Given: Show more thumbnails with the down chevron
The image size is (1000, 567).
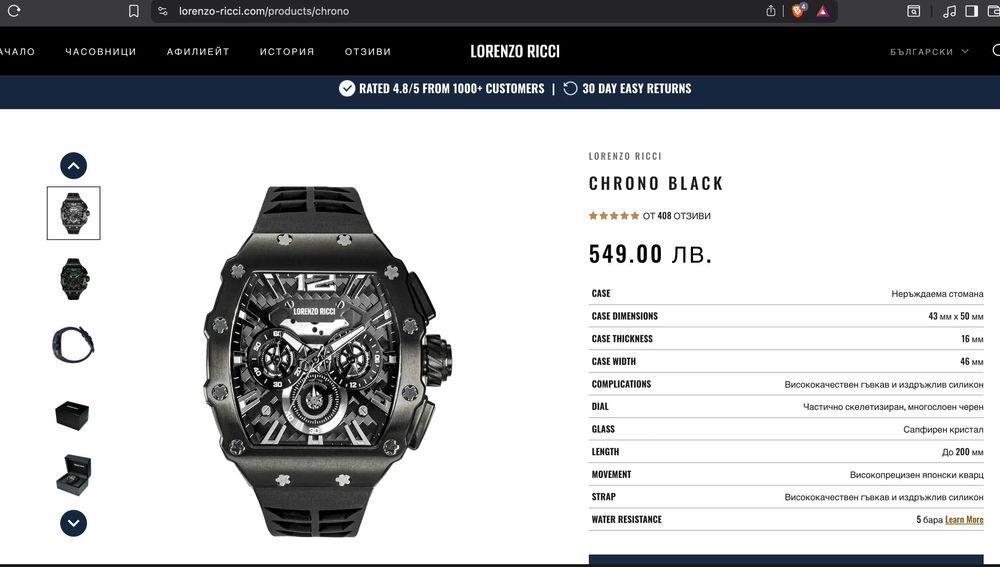Looking at the screenshot, I should pyautogui.click(x=73, y=523).
